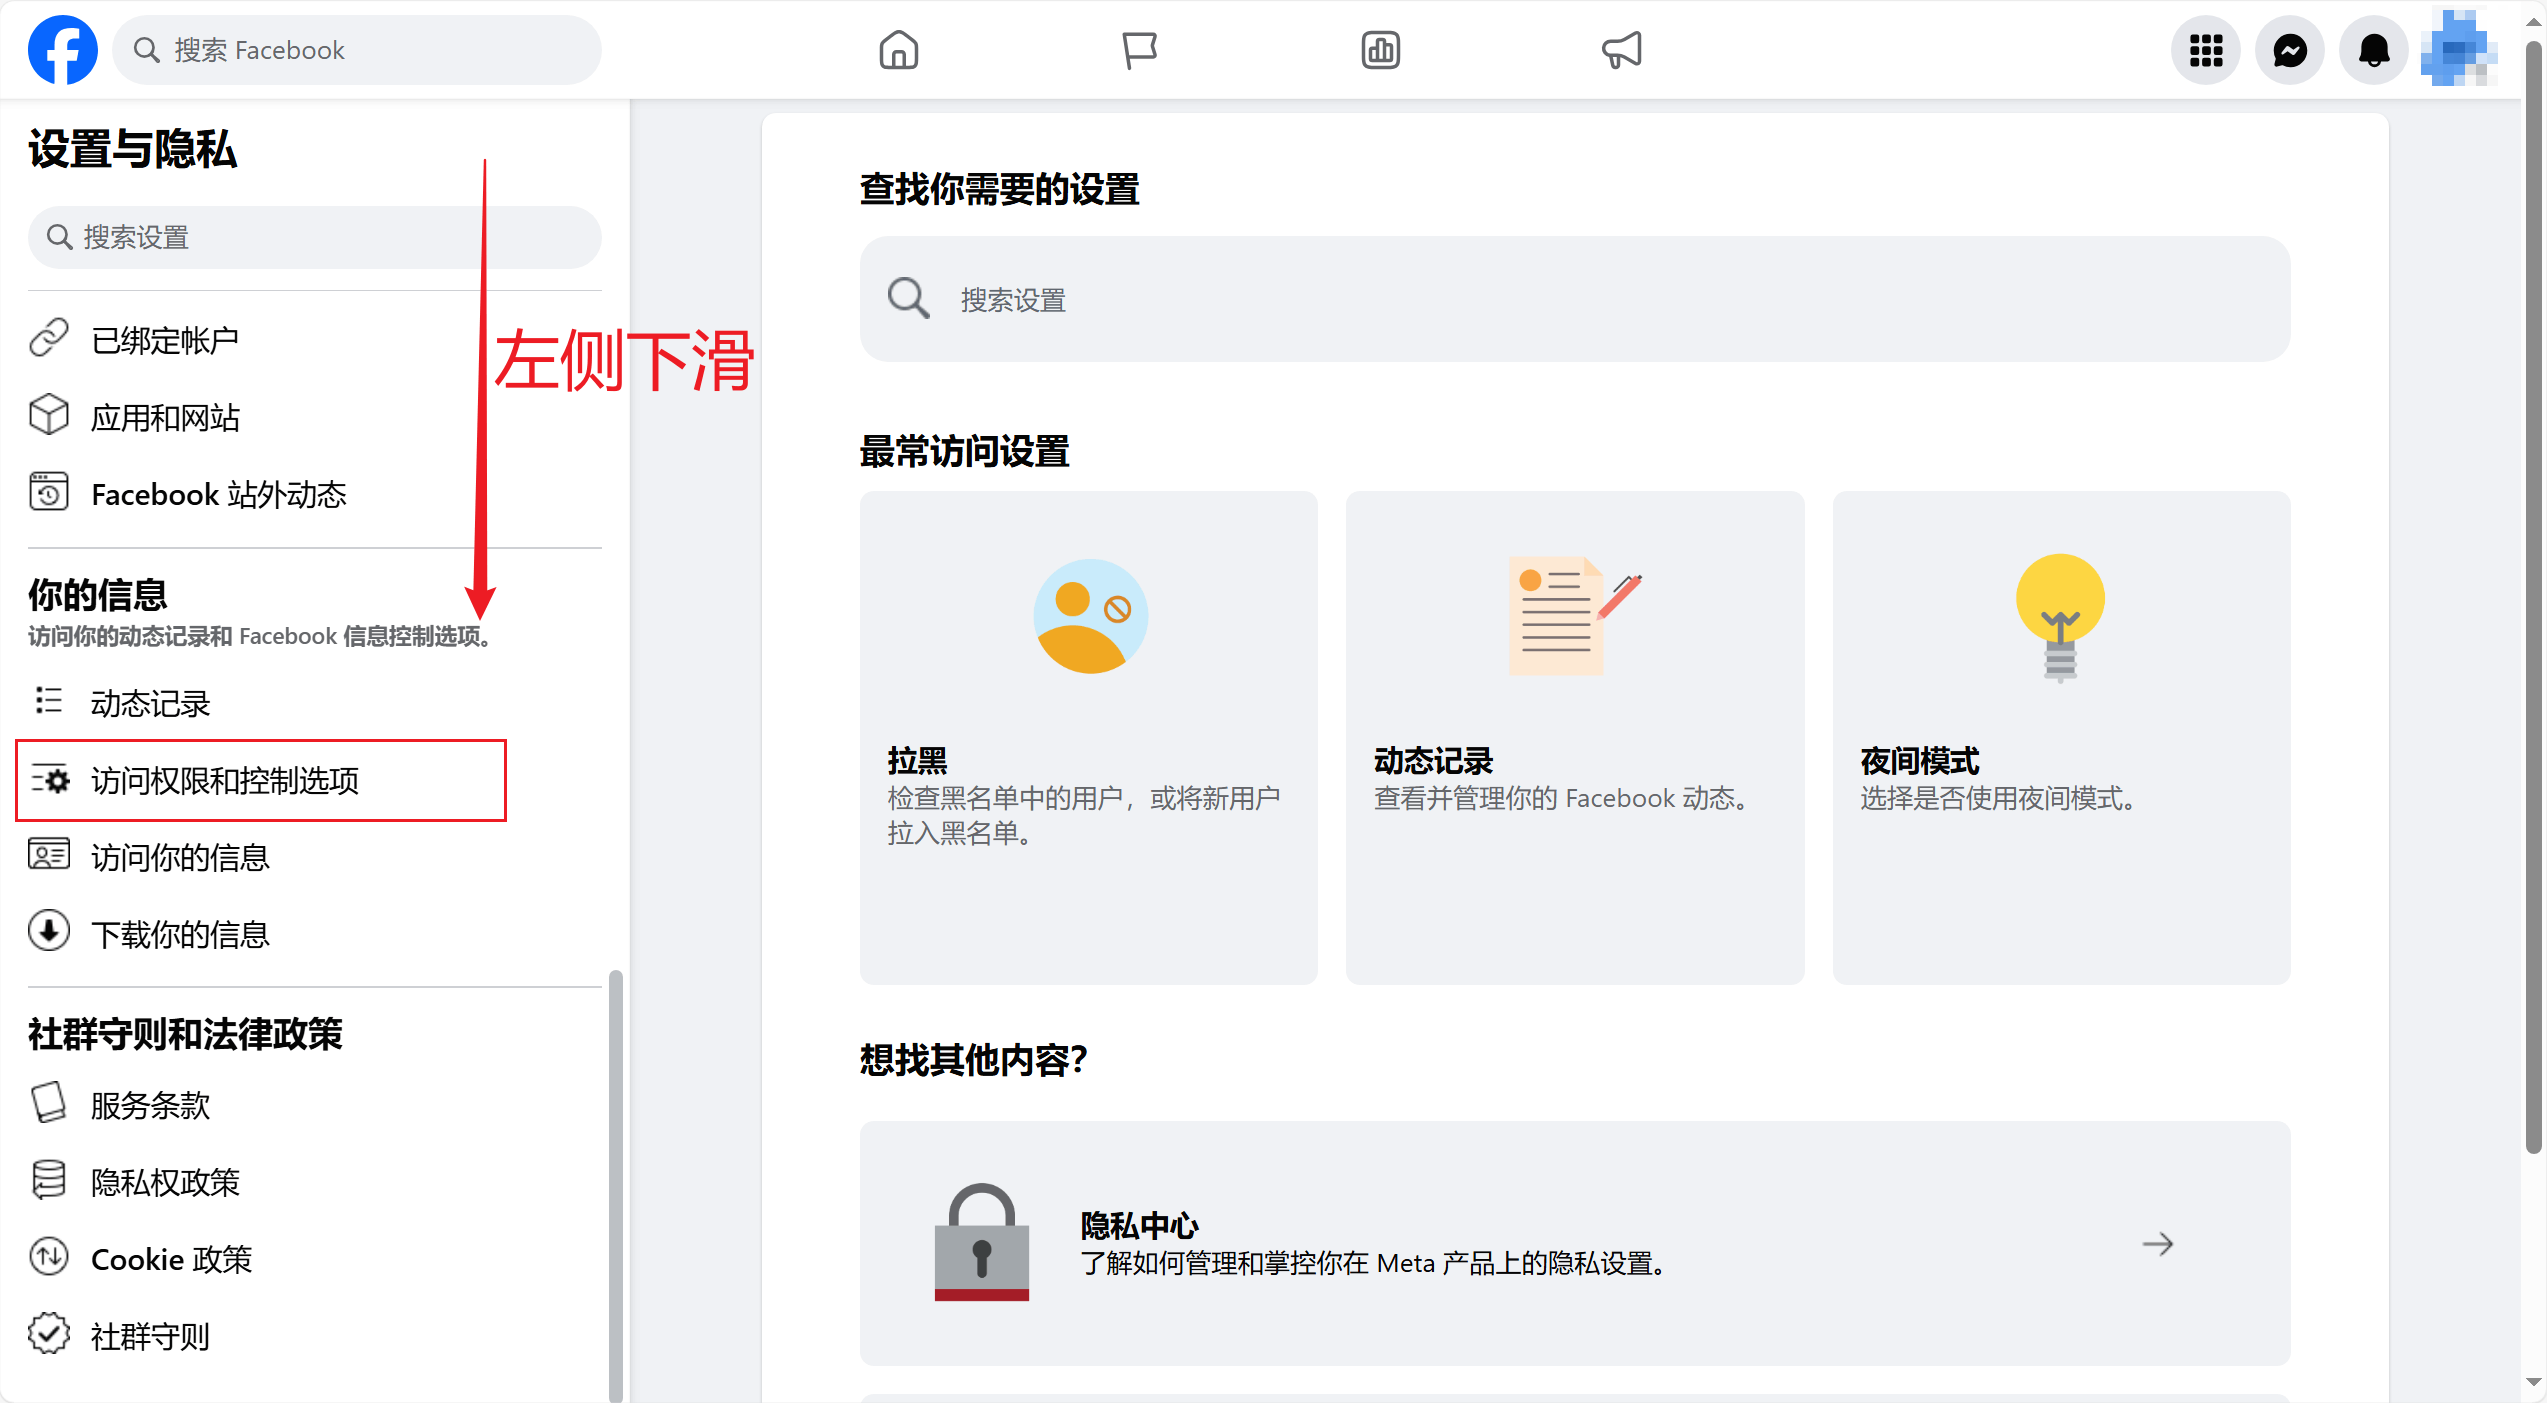This screenshot has width=2547, height=1403.
Task: Click the Facebook 站外动态 icon
Action: 49,492
